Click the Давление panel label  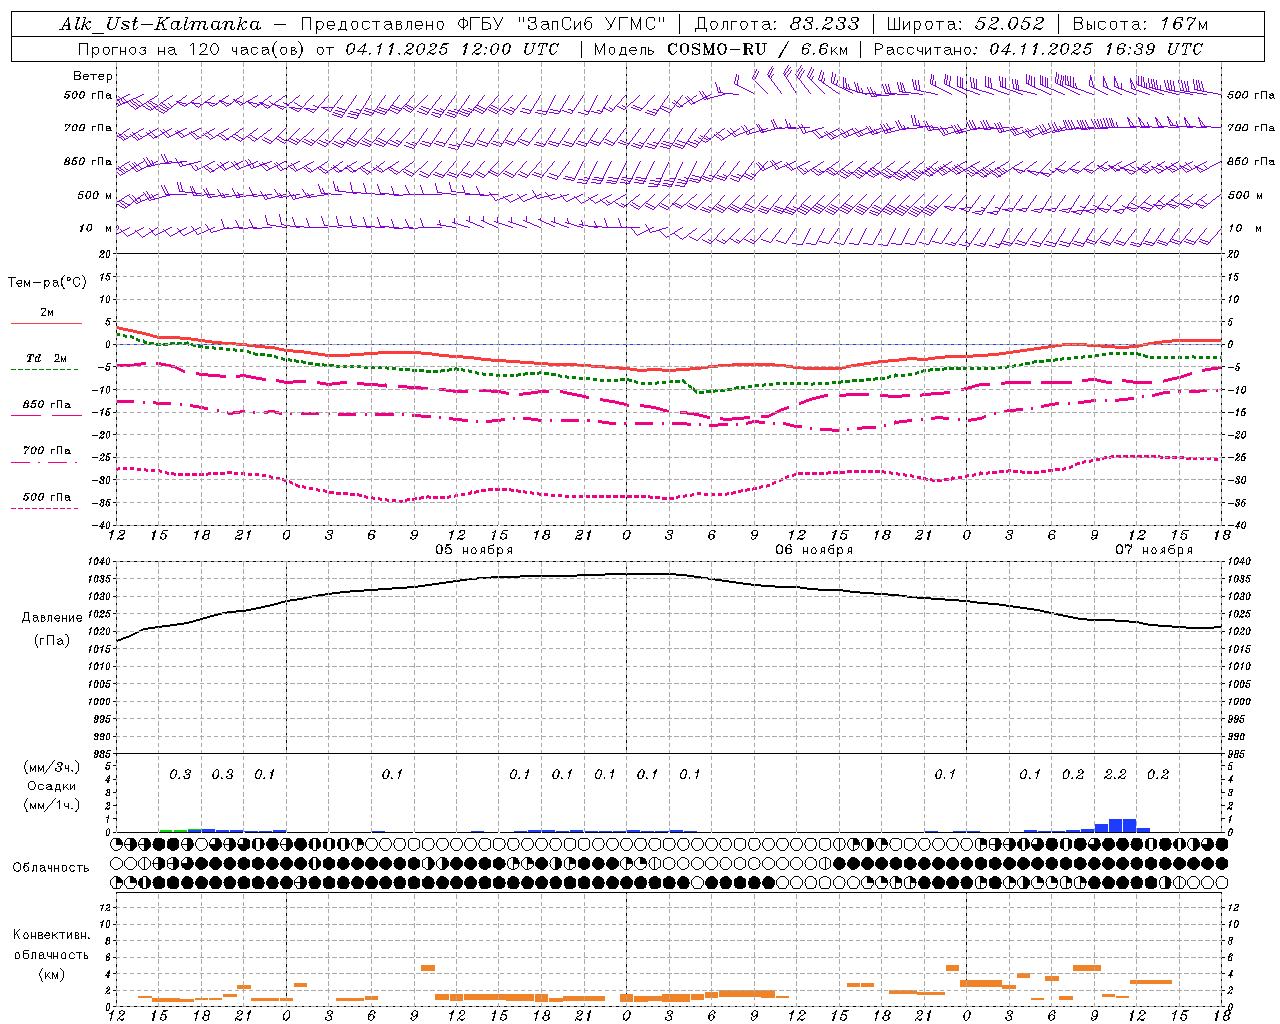52,618
